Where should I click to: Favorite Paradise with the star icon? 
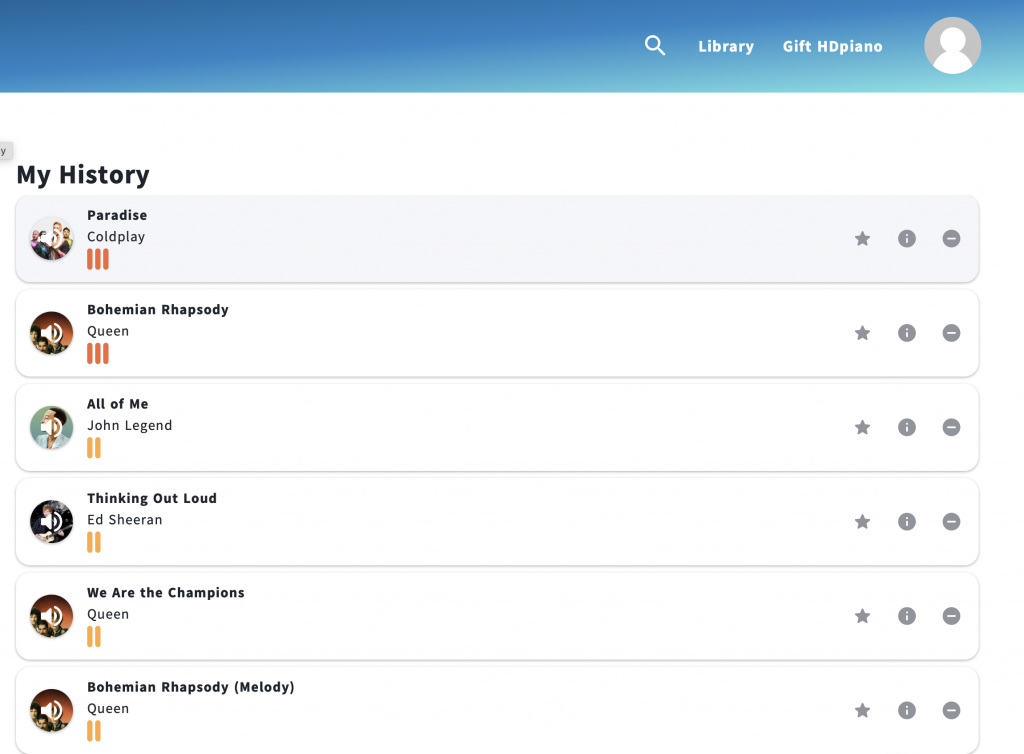pos(862,239)
